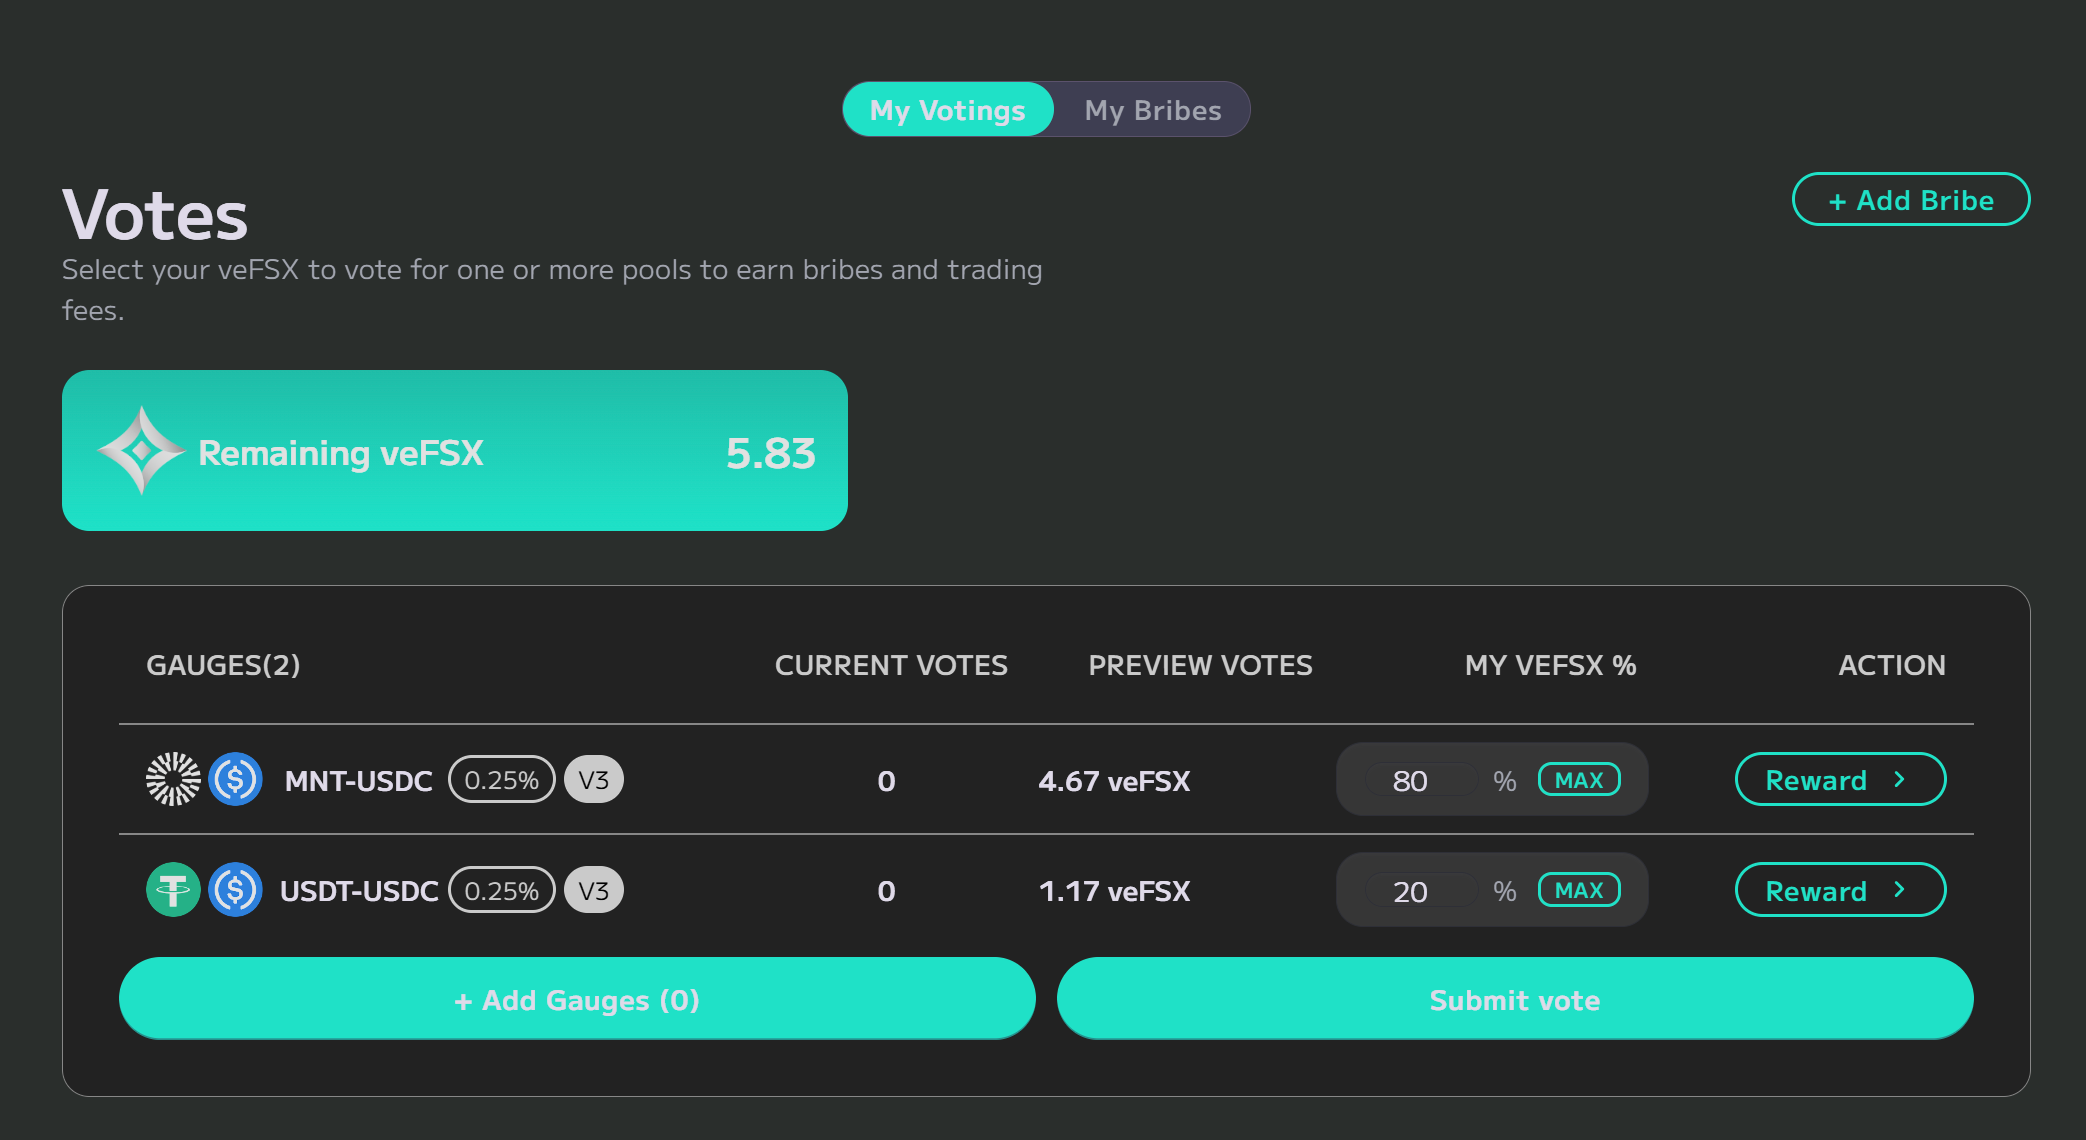The image size is (2086, 1140).
Task: Expand Reward for the MNT-USDC gauge
Action: [1839, 780]
